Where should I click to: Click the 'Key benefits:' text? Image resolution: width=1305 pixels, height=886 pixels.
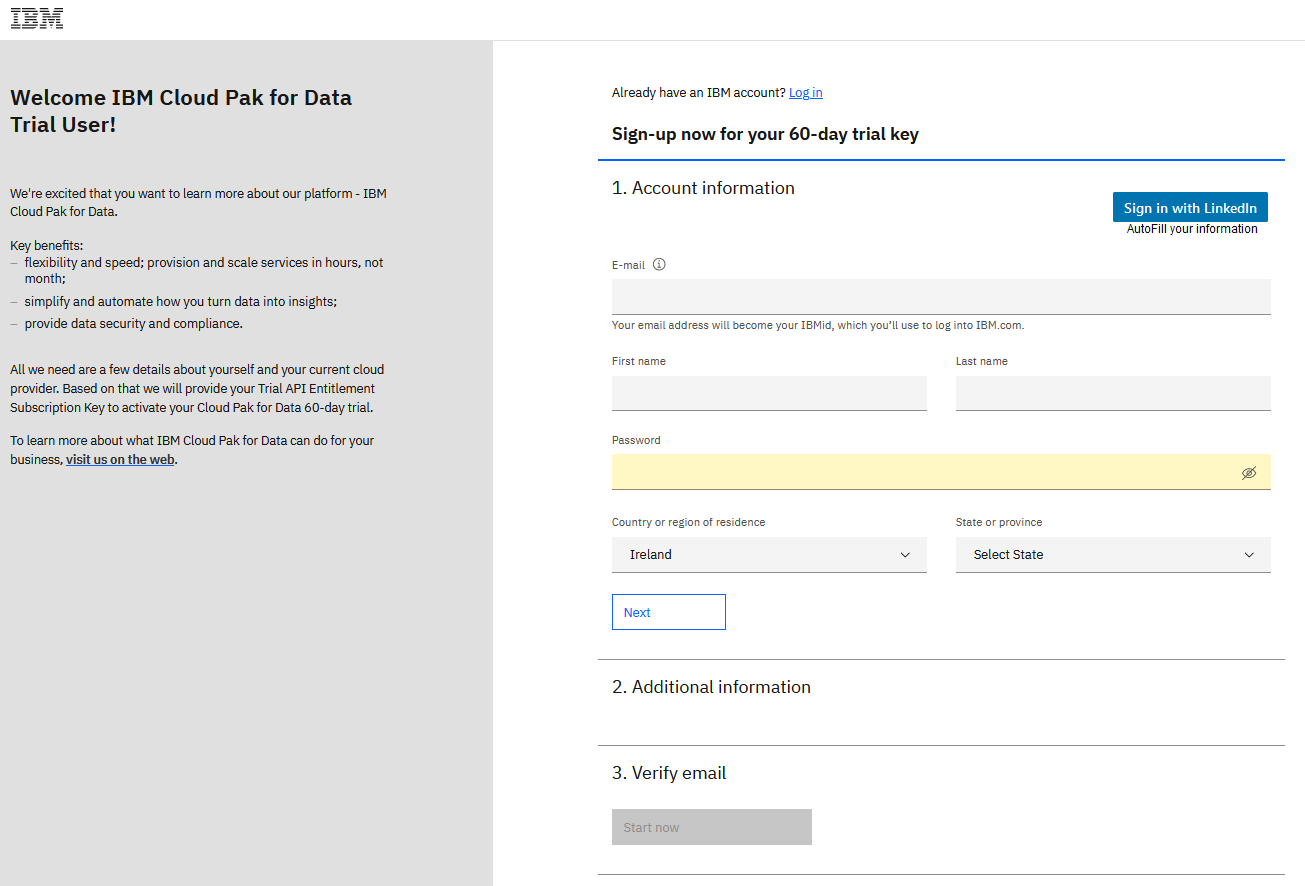[x=47, y=245]
